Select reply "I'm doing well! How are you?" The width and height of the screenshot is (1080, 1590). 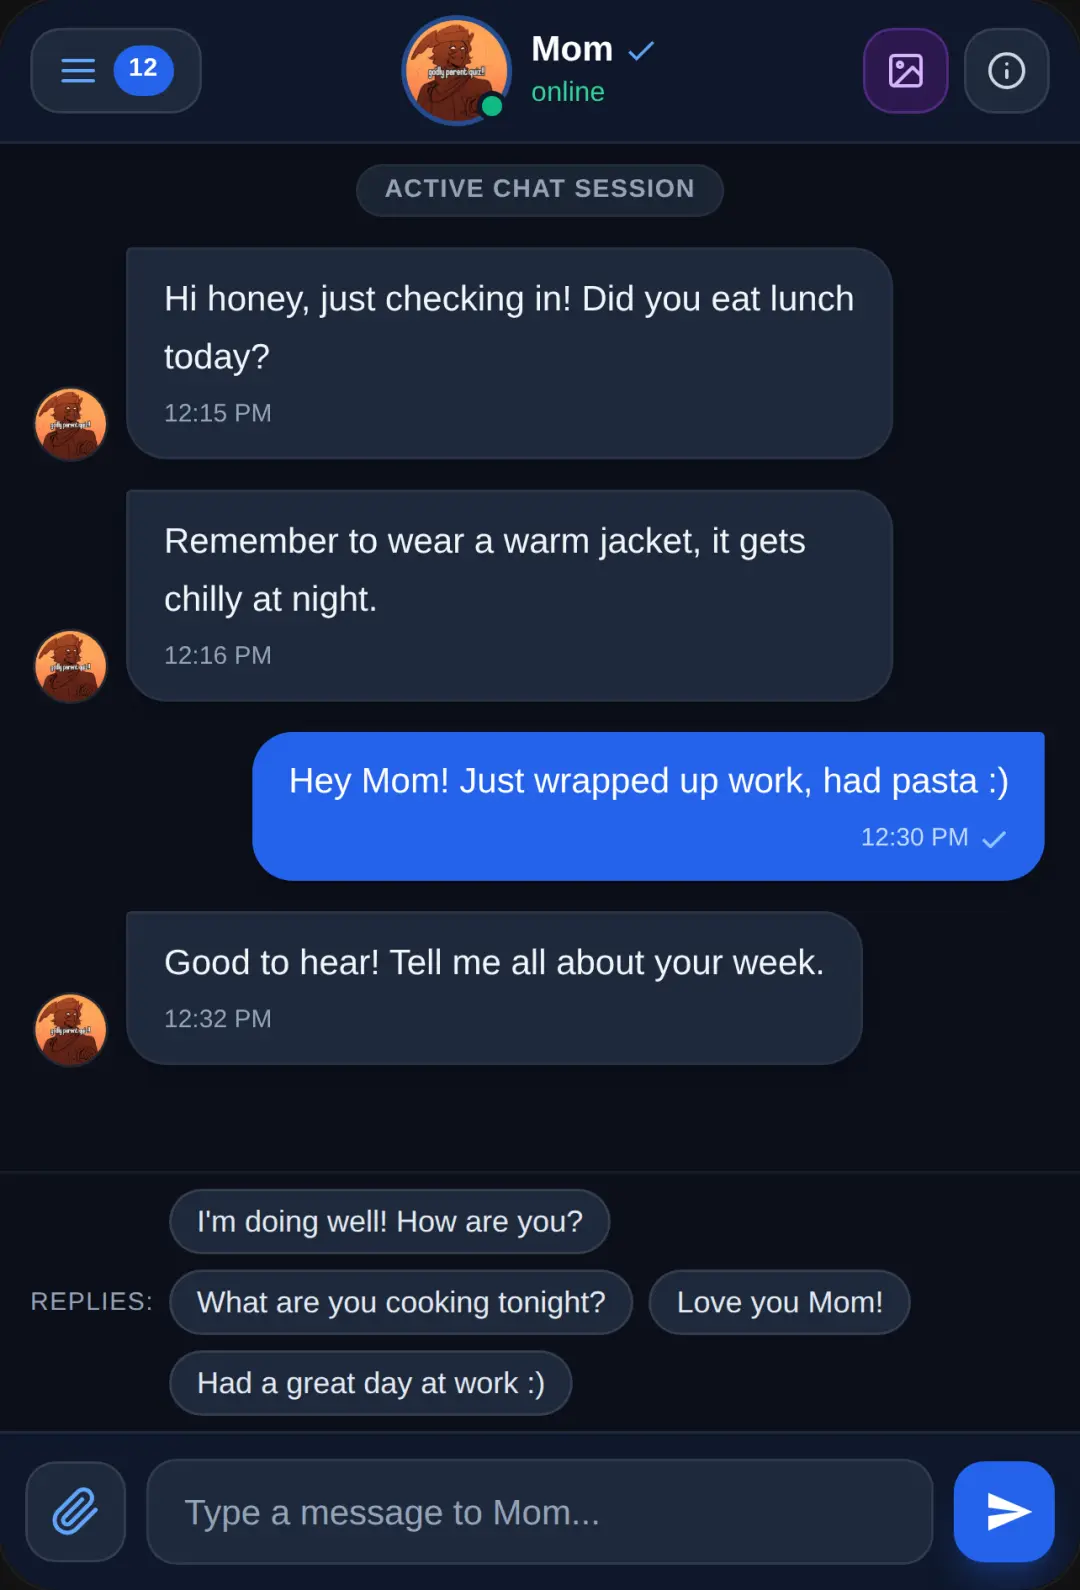click(390, 1221)
